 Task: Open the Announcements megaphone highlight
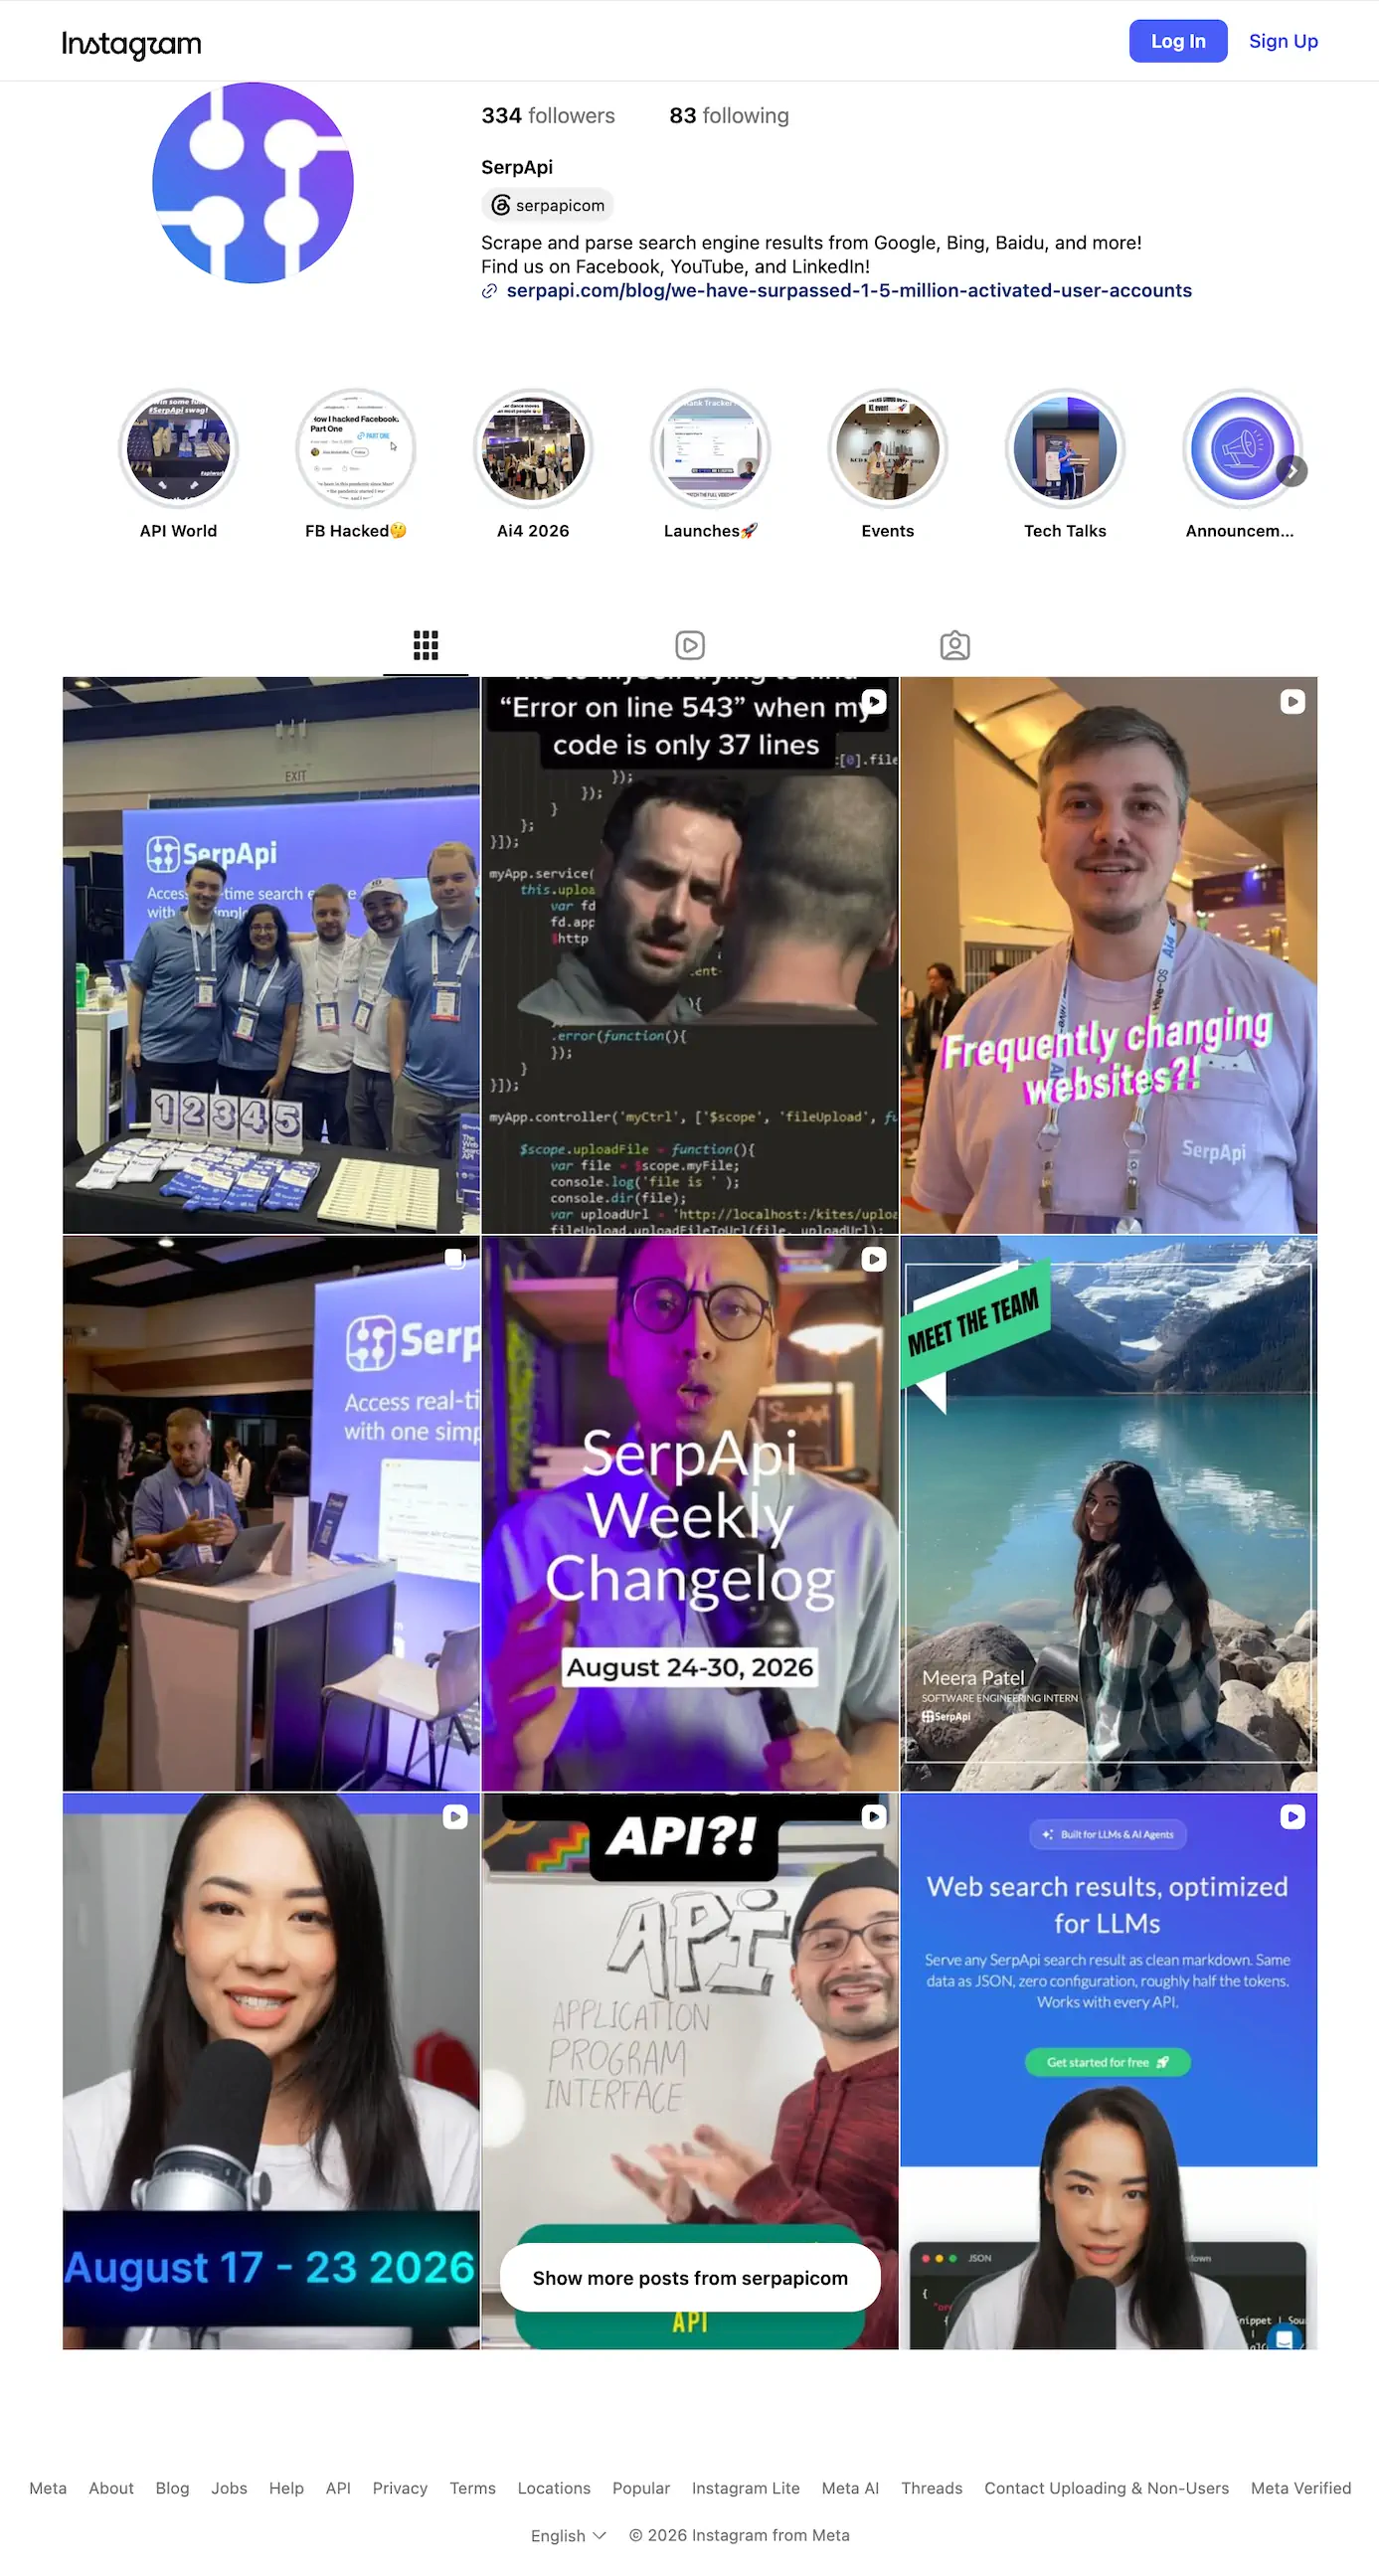coord(1242,448)
